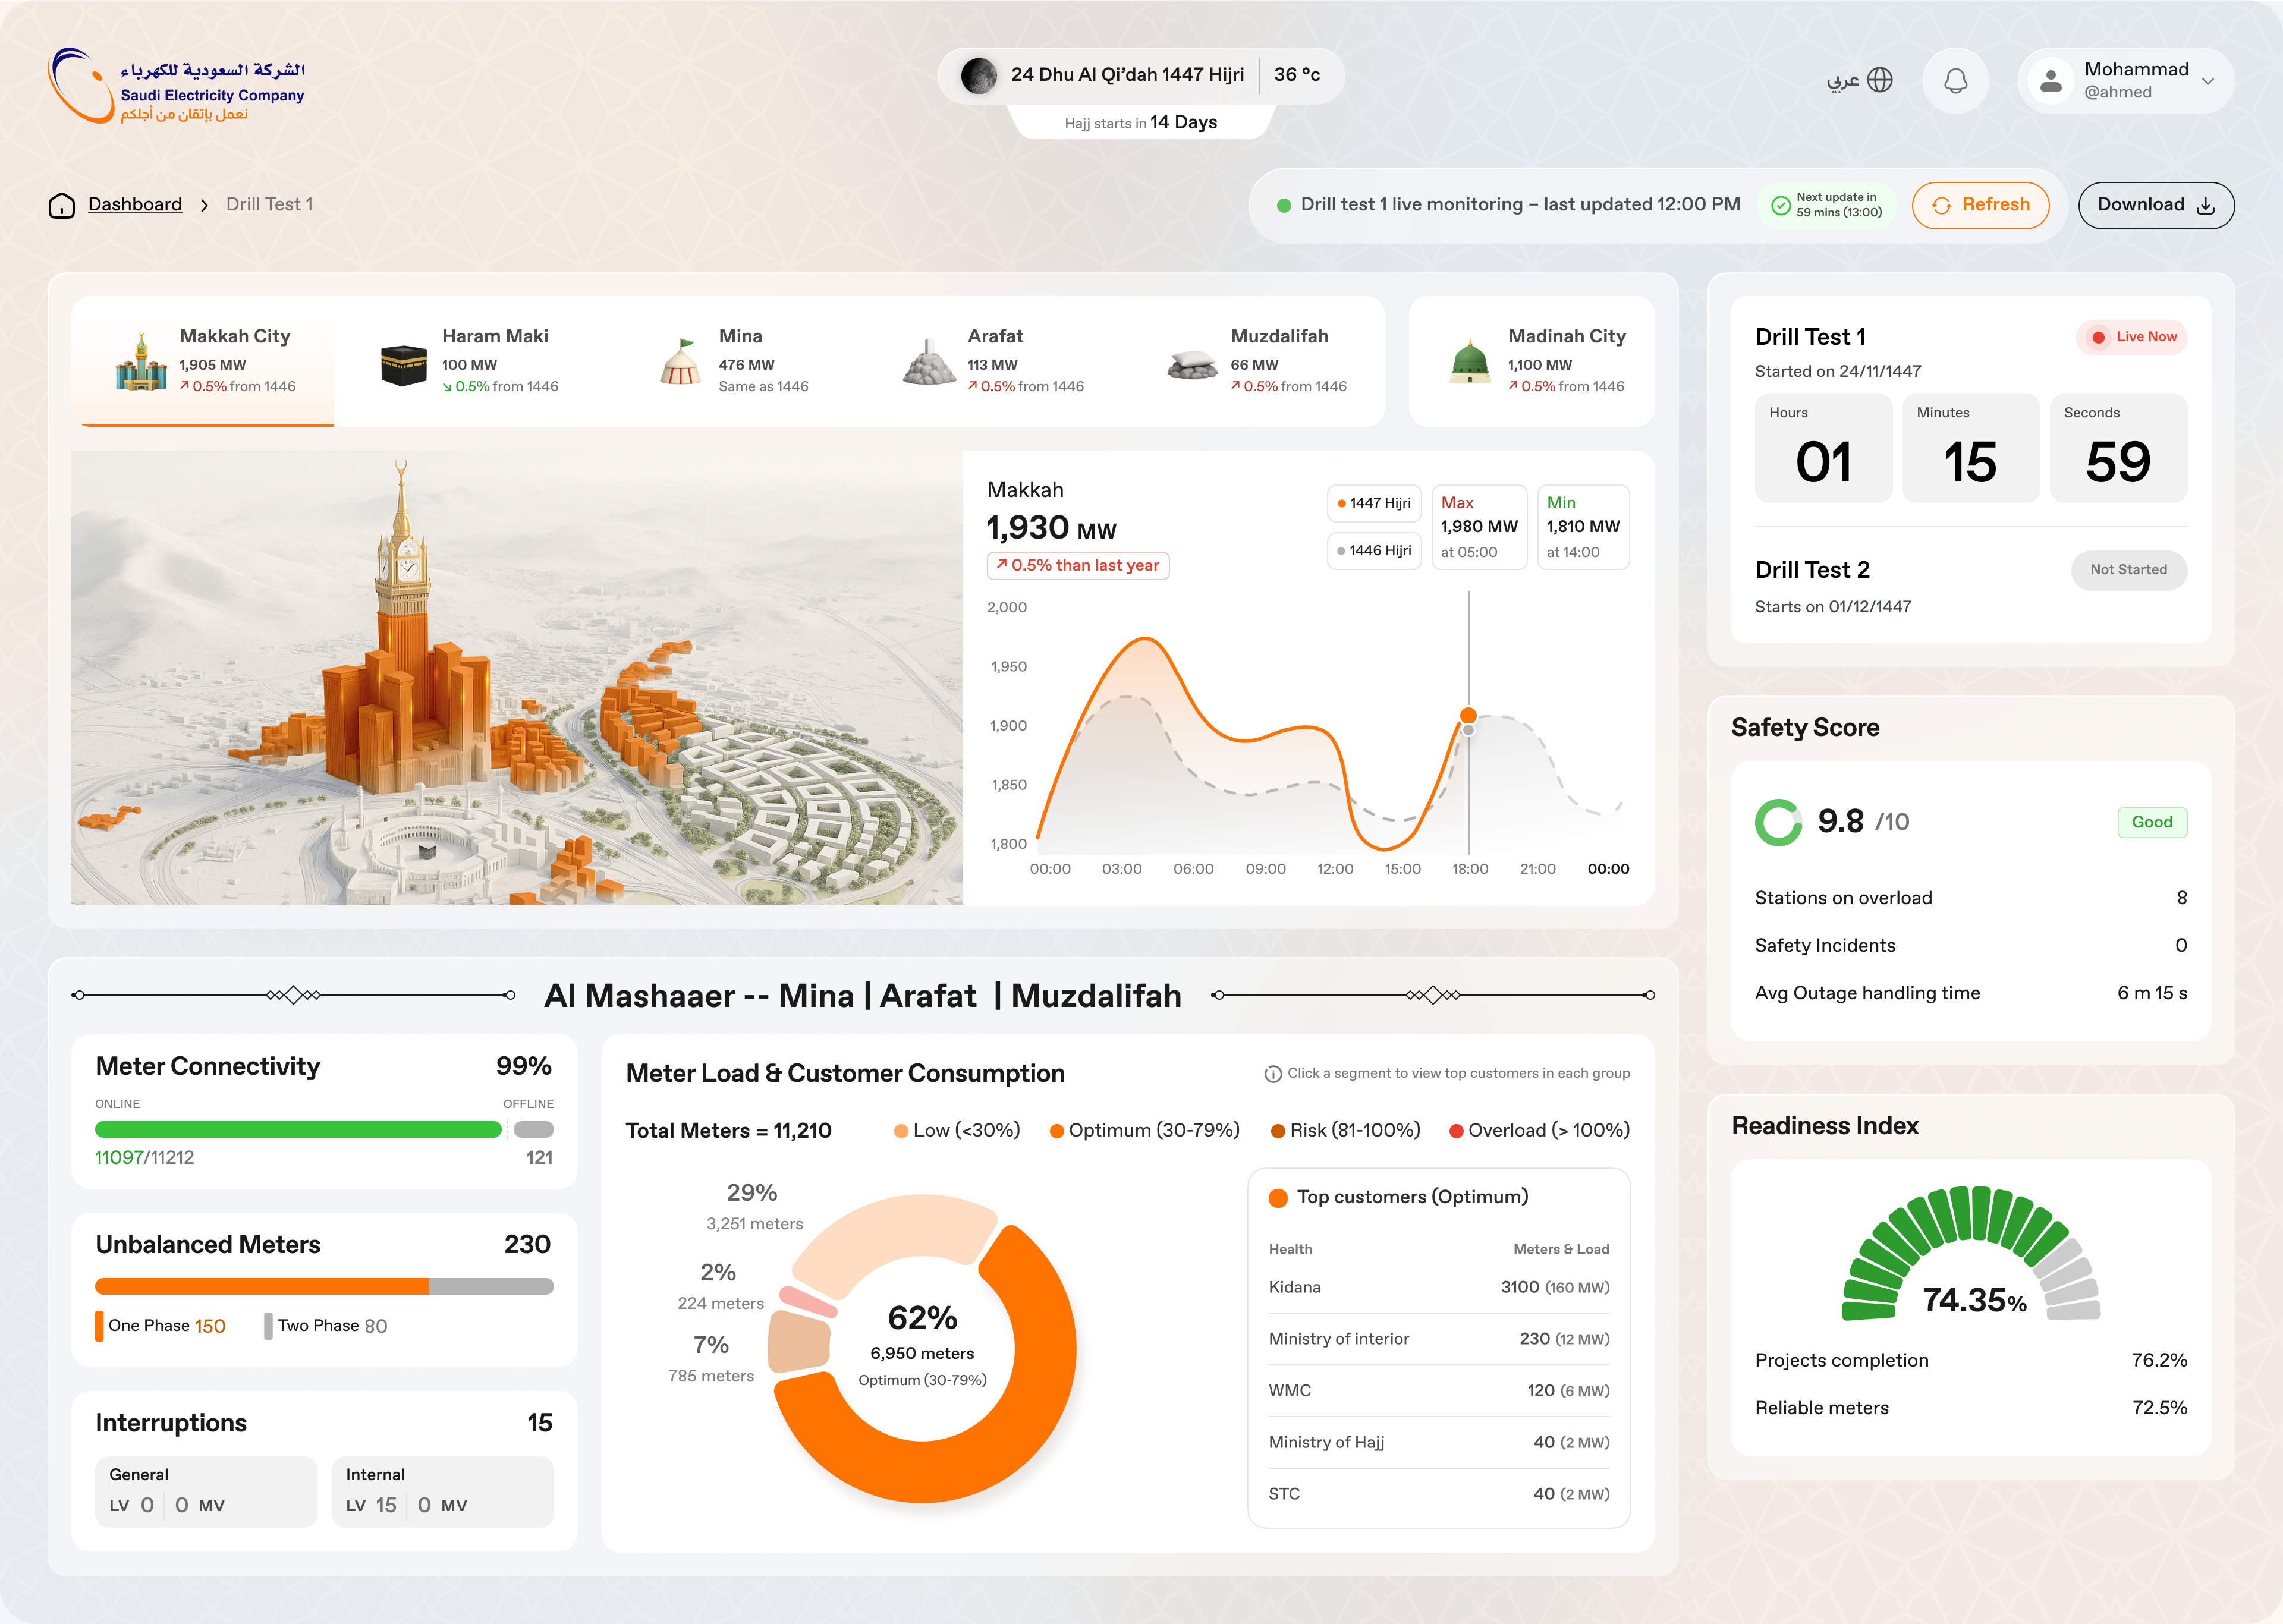Toggle the 1446 Hijri chart series
Screen dimensions: 2283x1624
tap(1374, 551)
